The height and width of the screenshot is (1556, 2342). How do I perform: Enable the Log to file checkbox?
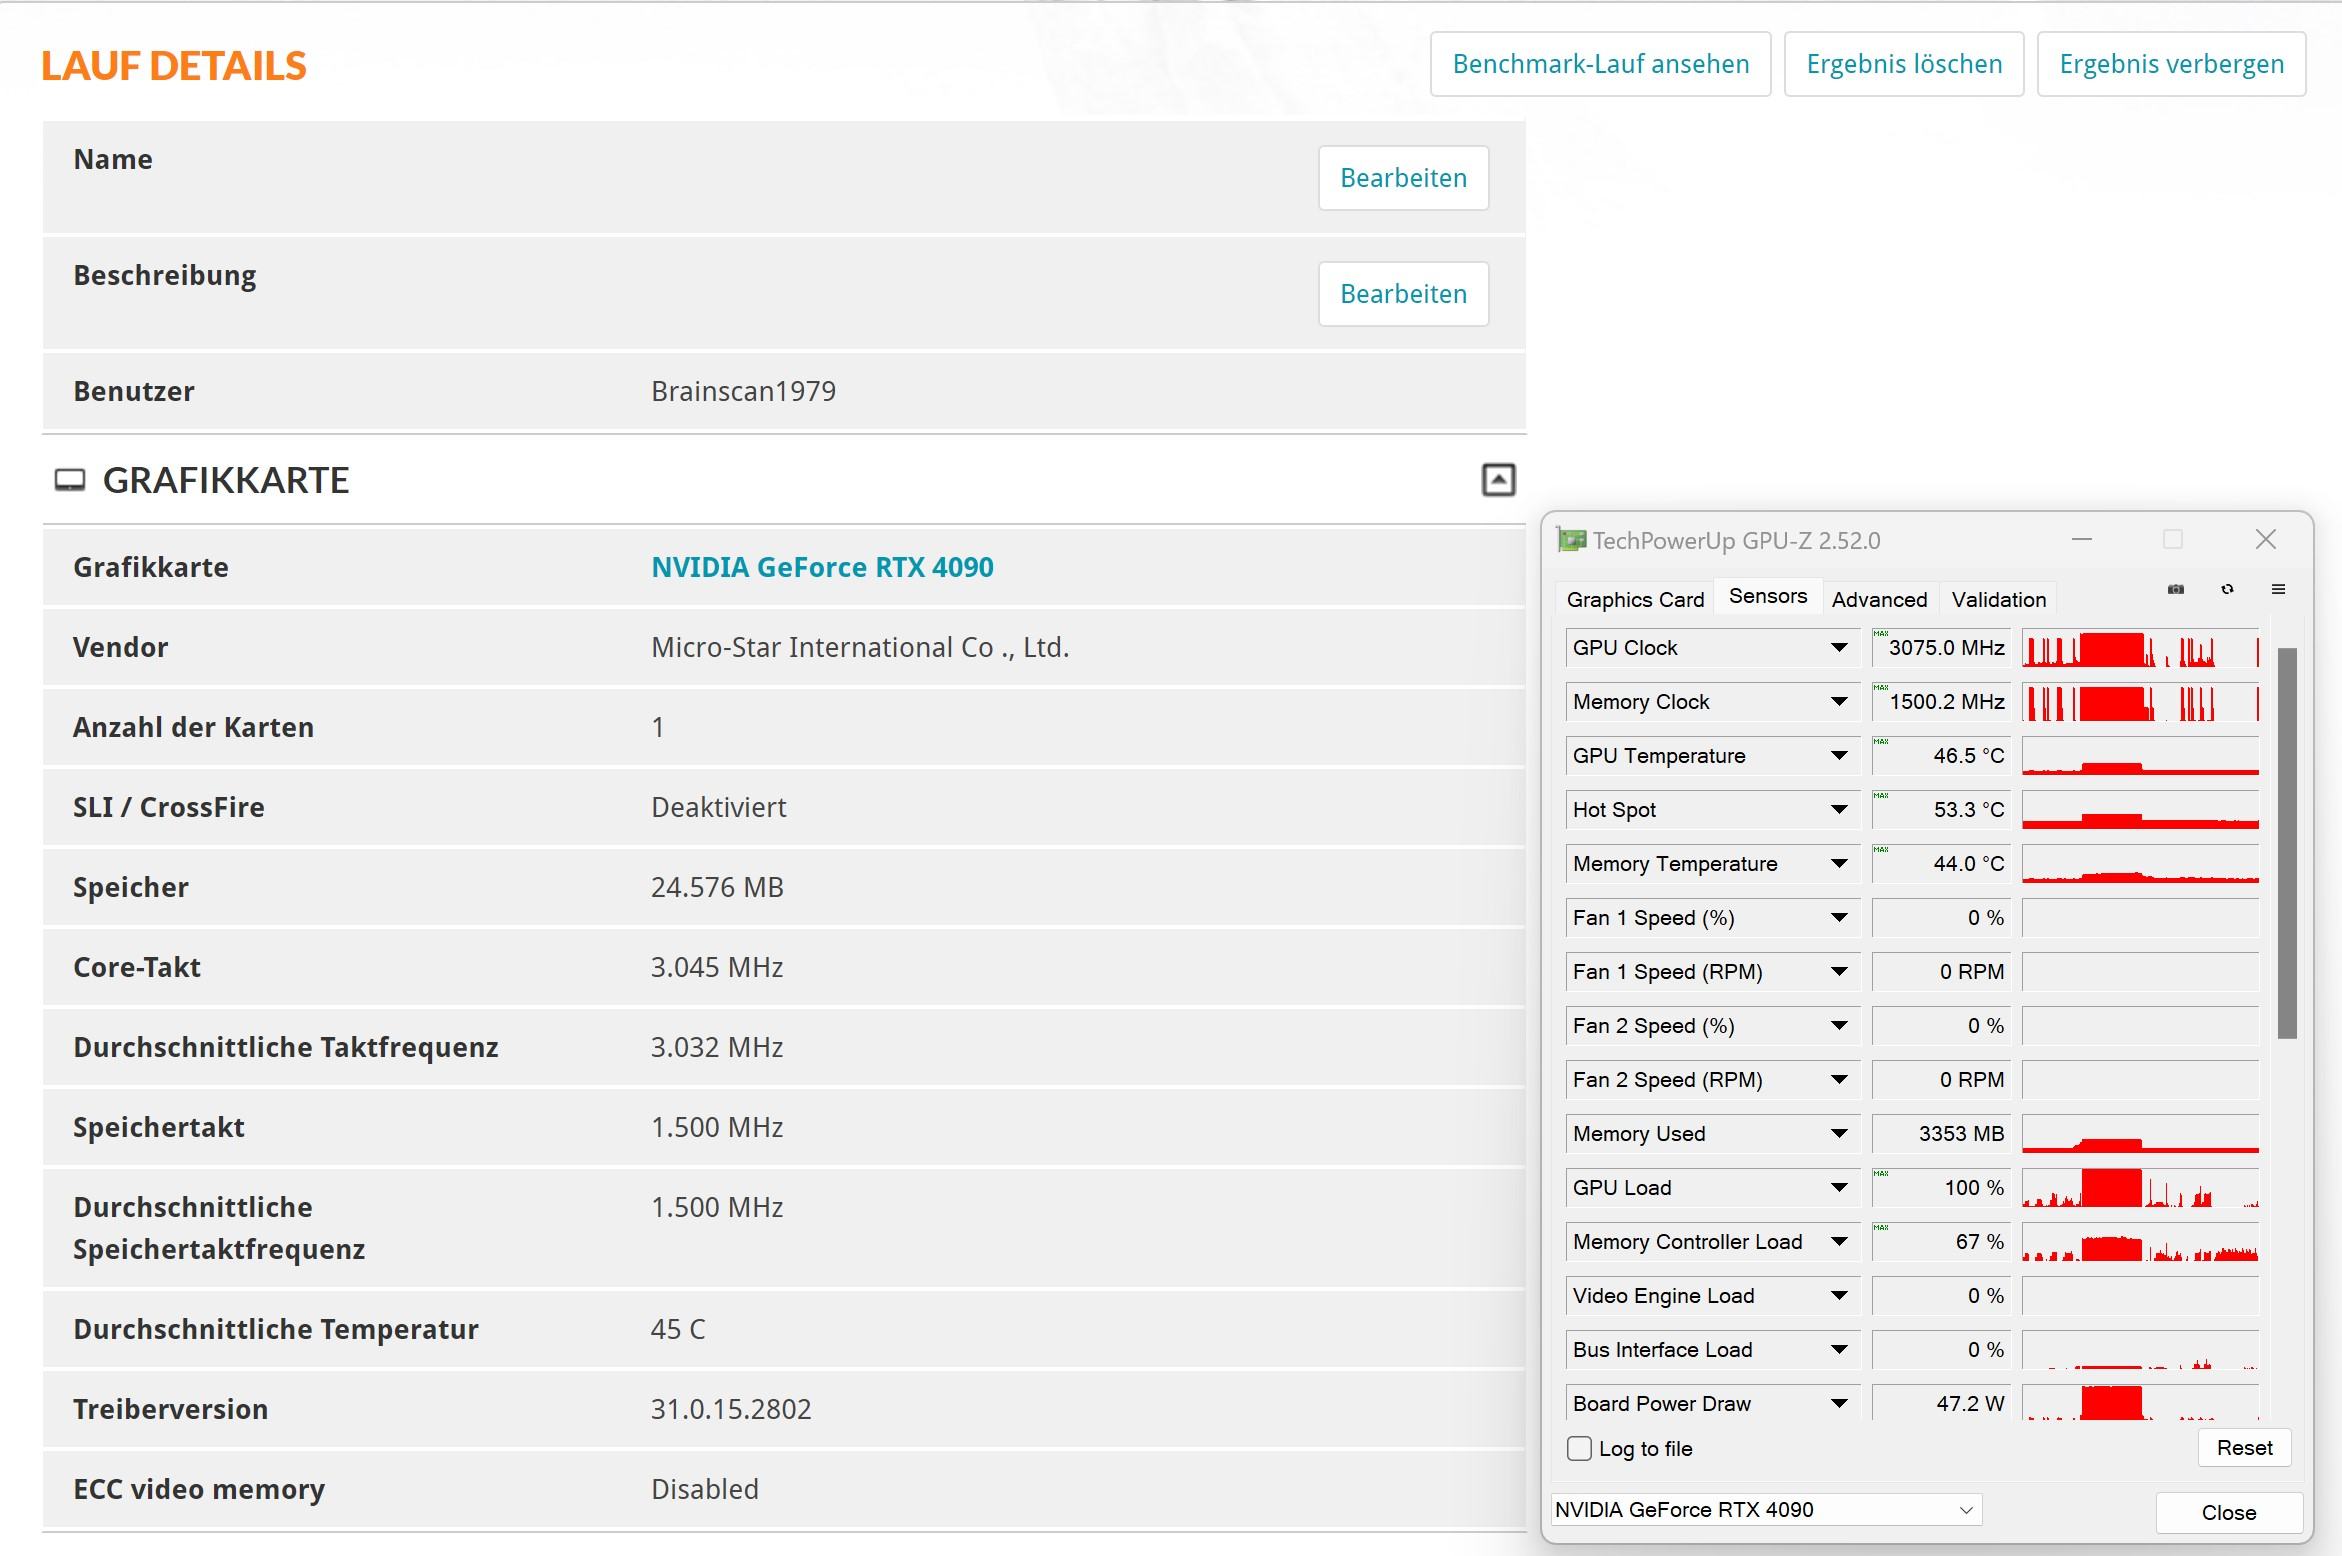point(1579,1448)
